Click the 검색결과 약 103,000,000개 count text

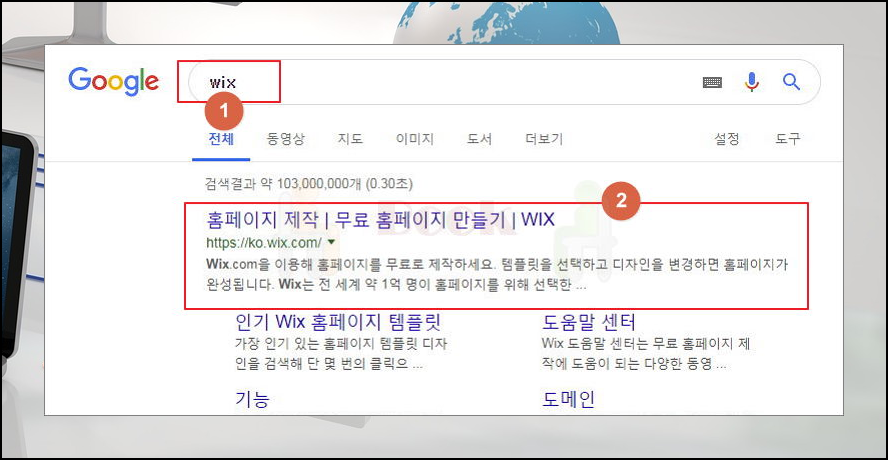[x=309, y=184]
